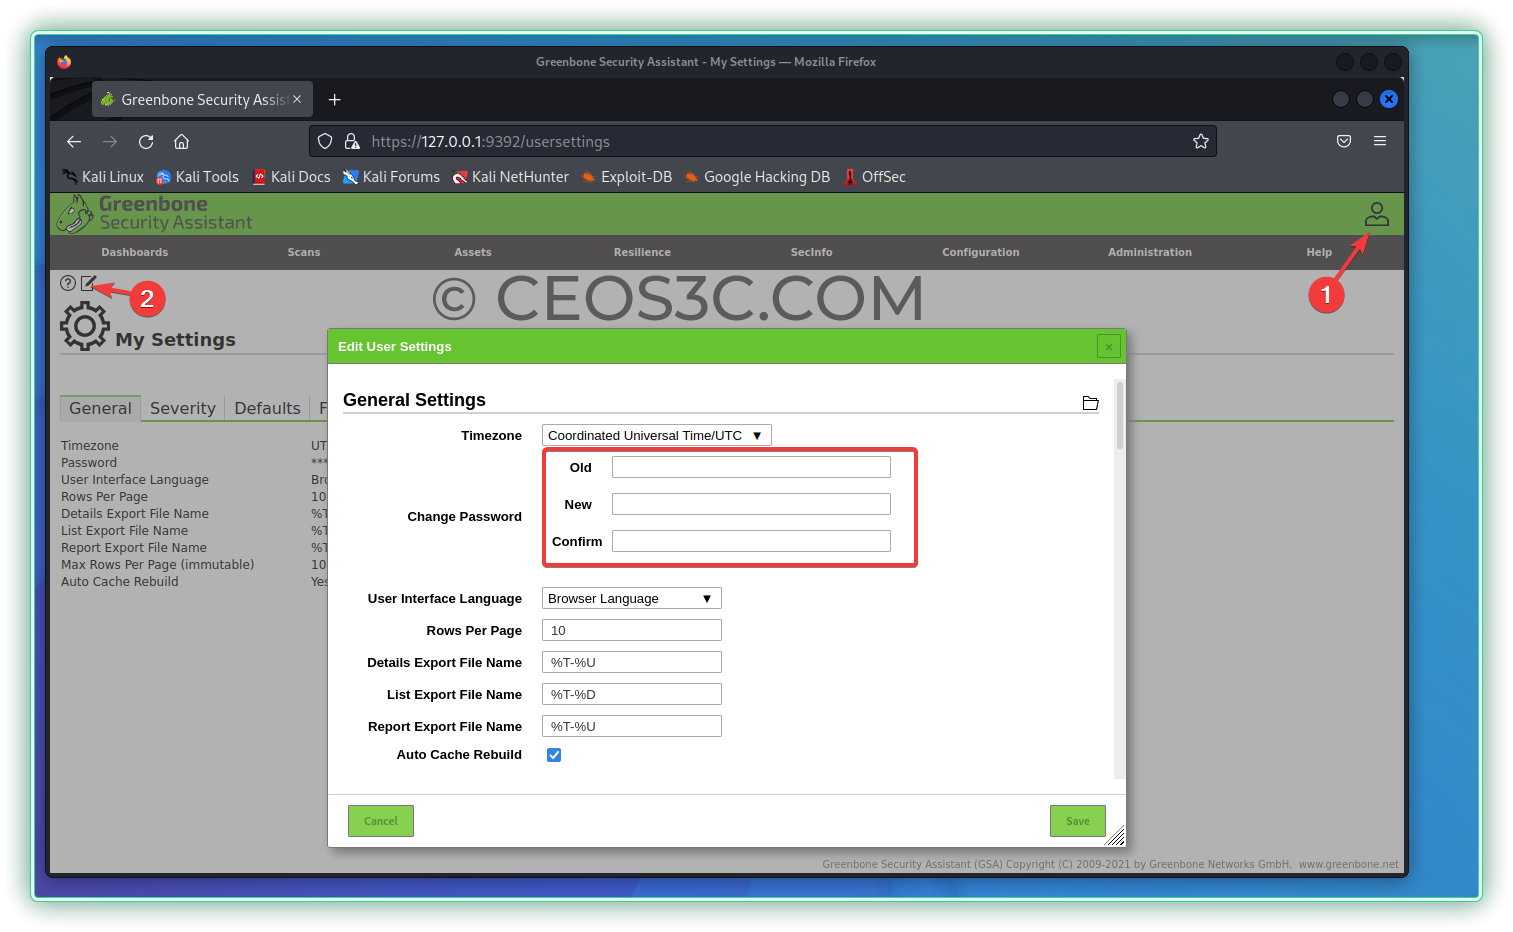
Task: Click the folder icon in Edit User Settings
Action: [1090, 402]
